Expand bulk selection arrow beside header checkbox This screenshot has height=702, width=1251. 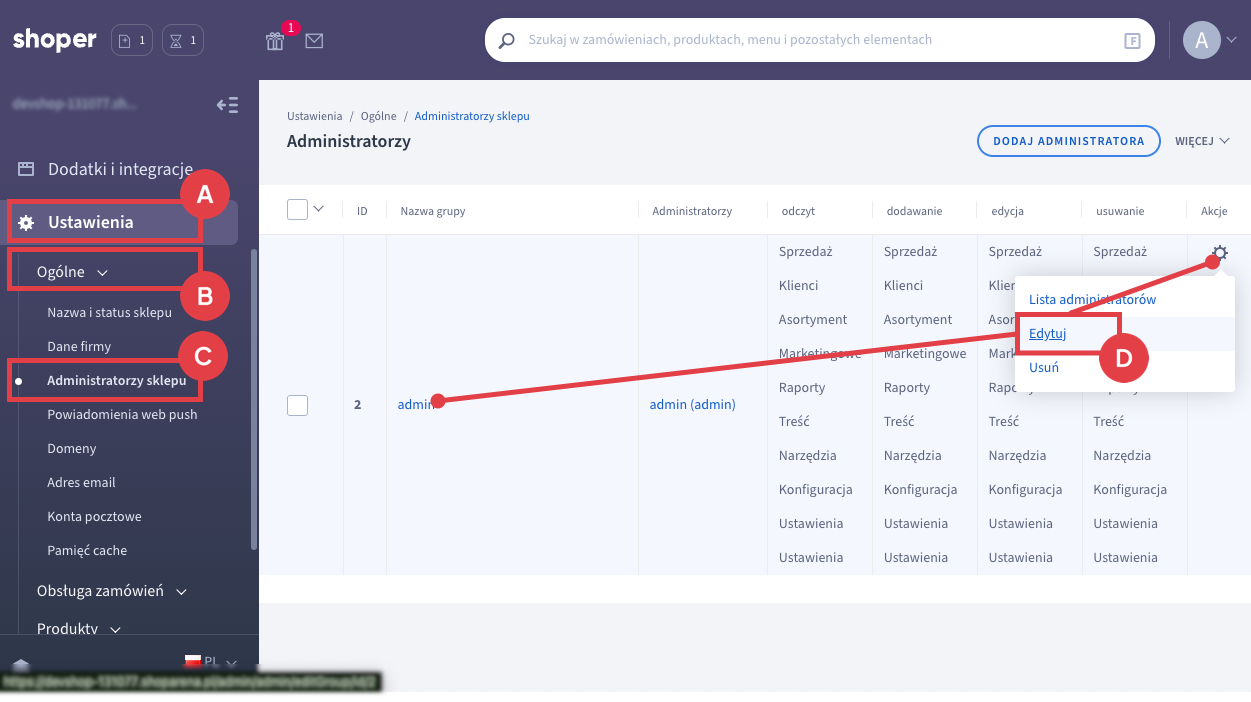319,209
